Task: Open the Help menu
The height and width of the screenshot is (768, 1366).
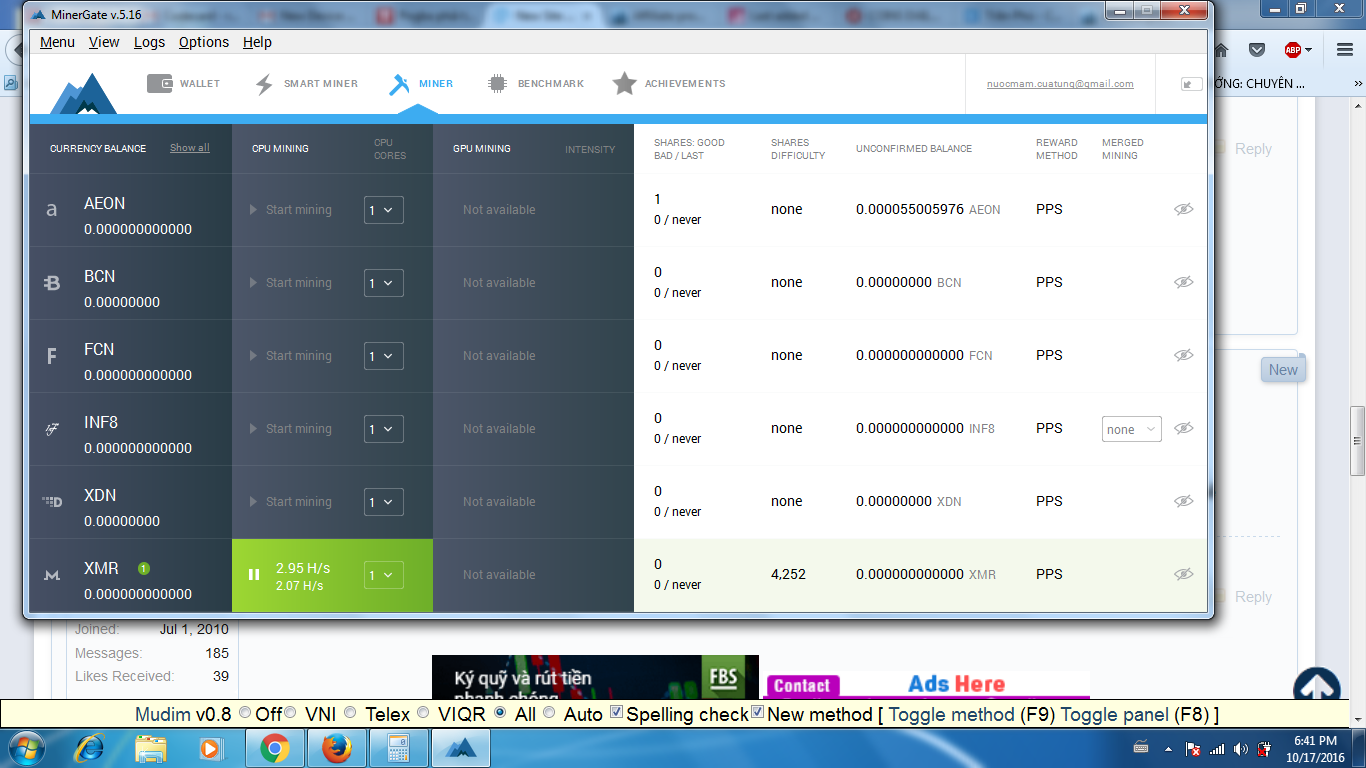Action: (x=257, y=42)
